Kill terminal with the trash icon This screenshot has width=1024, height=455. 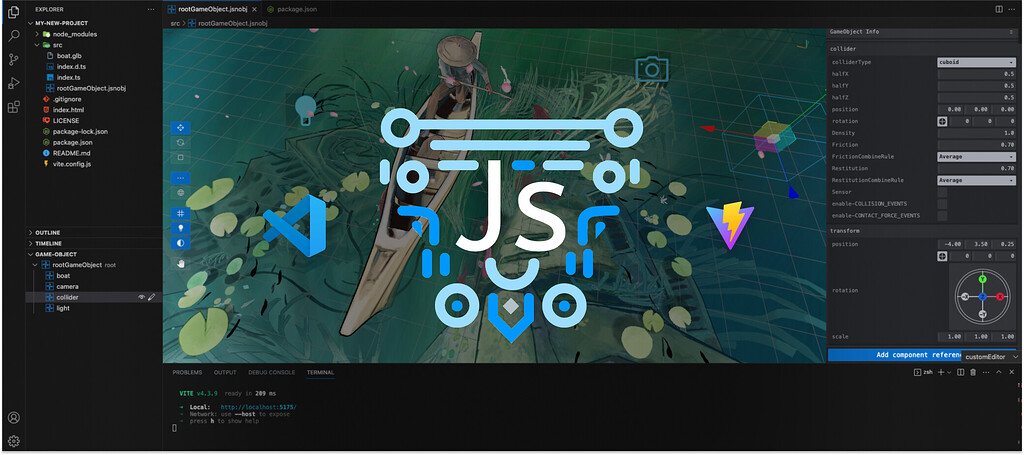click(972, 372)
